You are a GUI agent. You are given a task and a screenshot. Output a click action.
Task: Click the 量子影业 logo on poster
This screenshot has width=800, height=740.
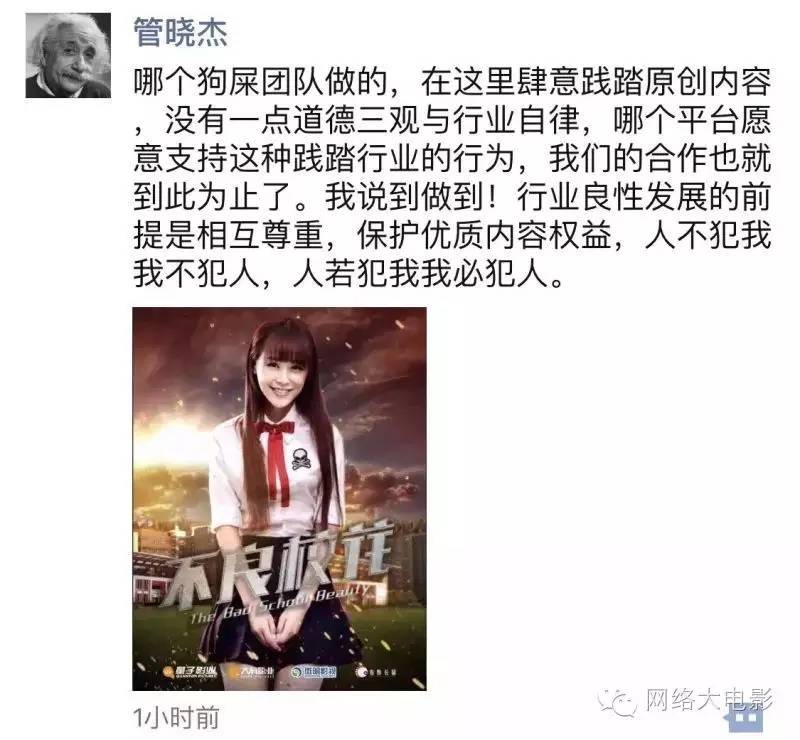(x=191, y=672)
